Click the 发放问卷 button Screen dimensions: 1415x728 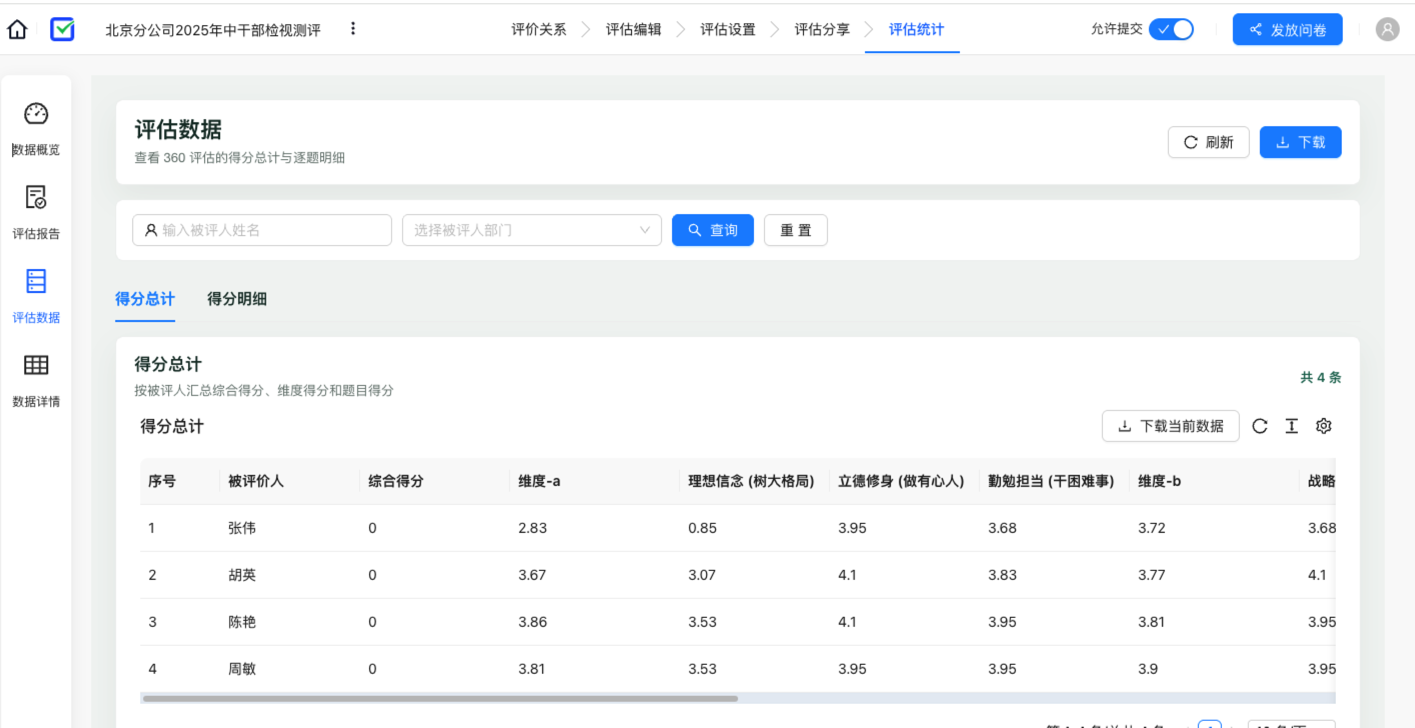(x=1288, y=30)
